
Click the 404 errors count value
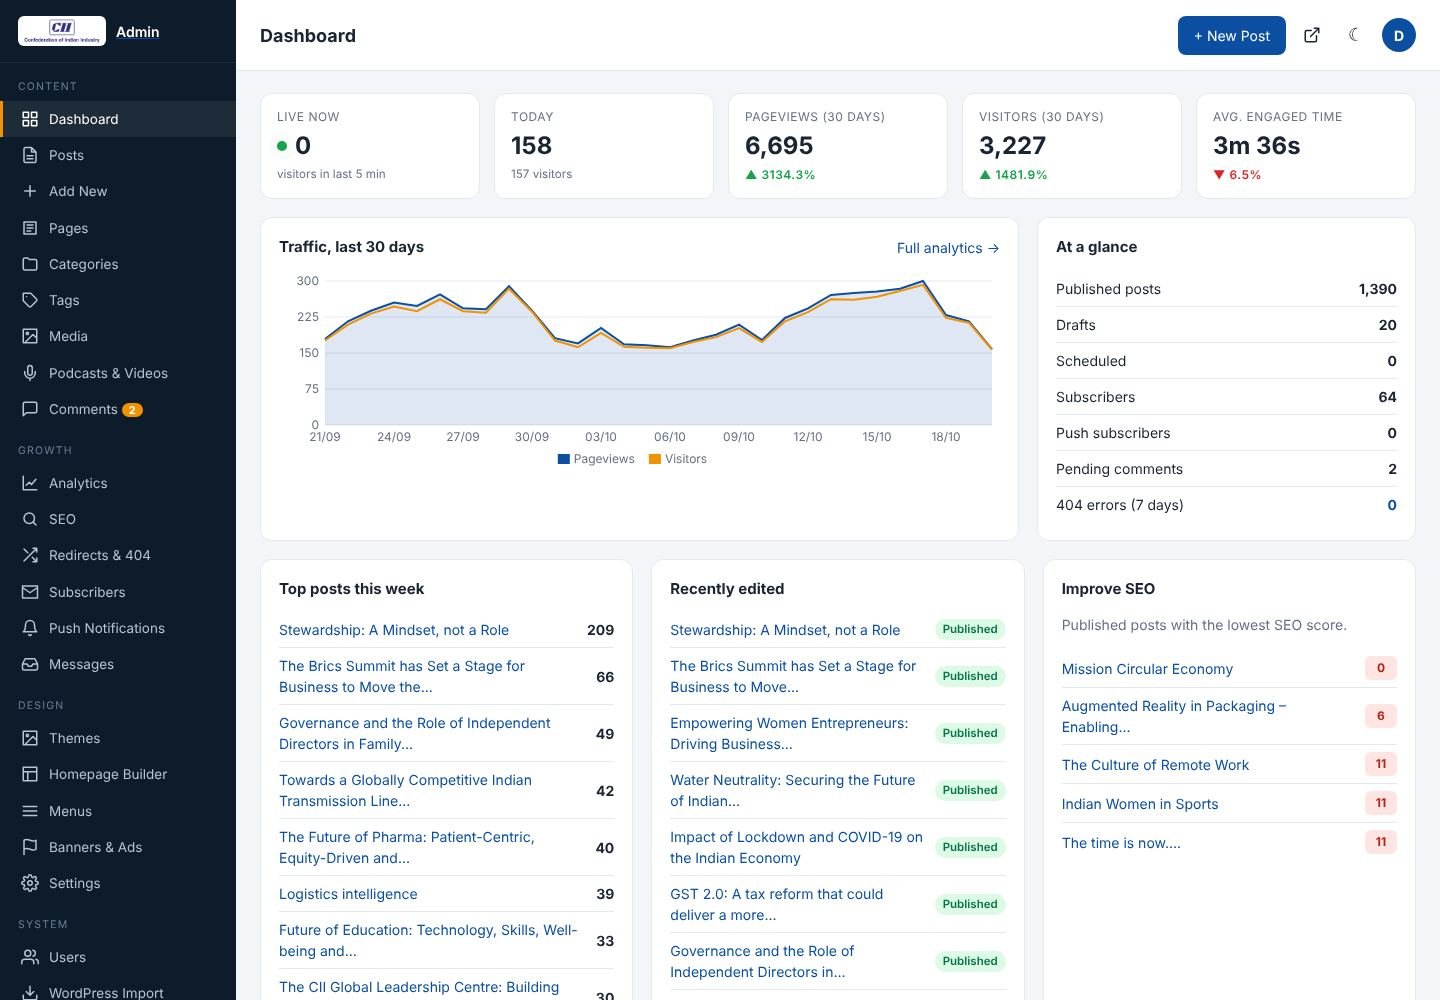tap(1392, 505)
